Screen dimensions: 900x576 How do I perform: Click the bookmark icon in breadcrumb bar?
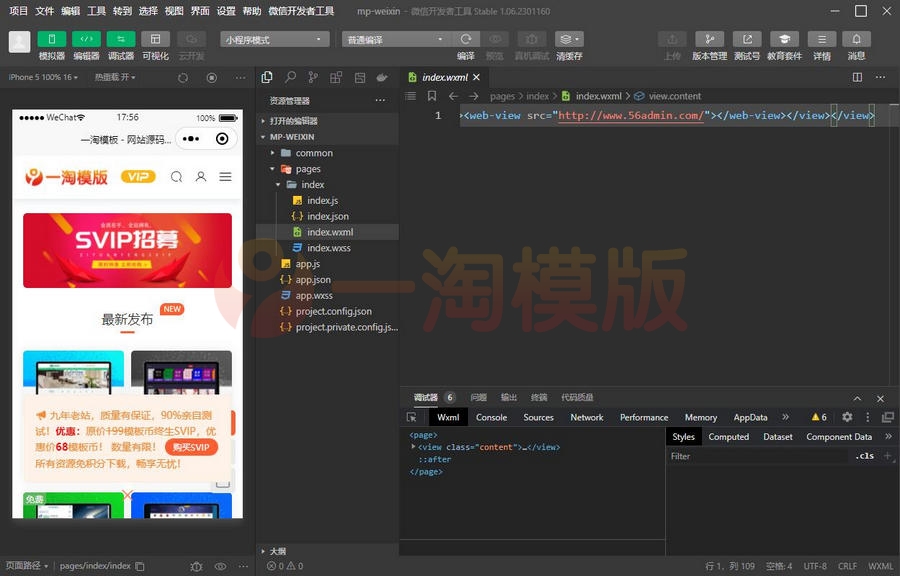point(432,96)
